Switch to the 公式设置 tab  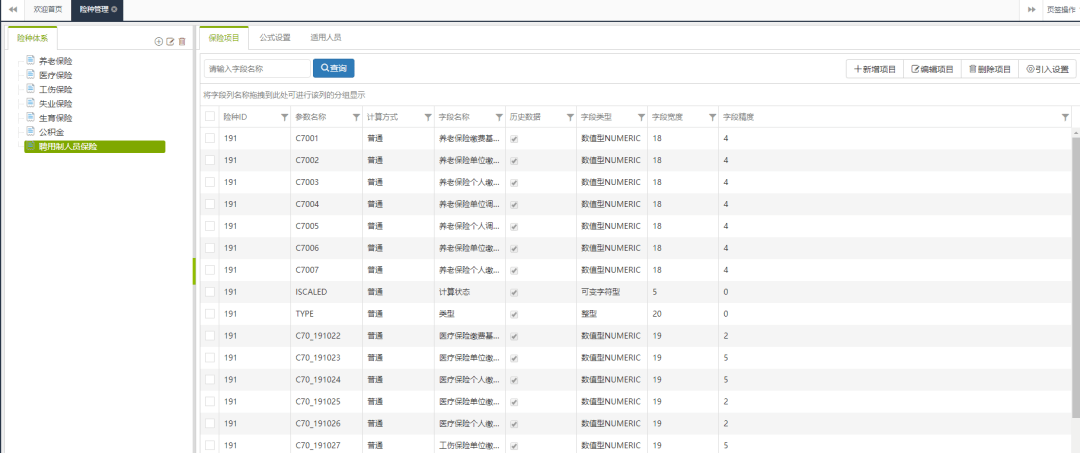pos(275,38)
